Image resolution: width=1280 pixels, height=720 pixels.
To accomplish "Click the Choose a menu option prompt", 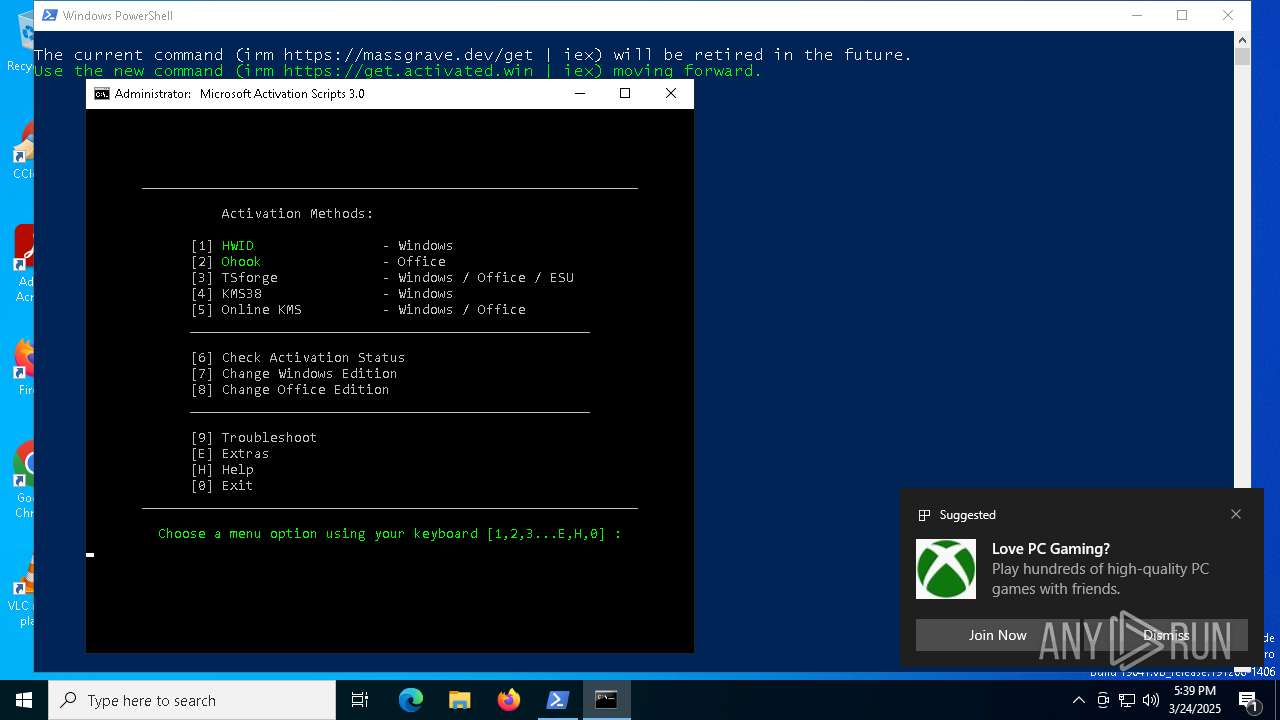I will [390, 533].
